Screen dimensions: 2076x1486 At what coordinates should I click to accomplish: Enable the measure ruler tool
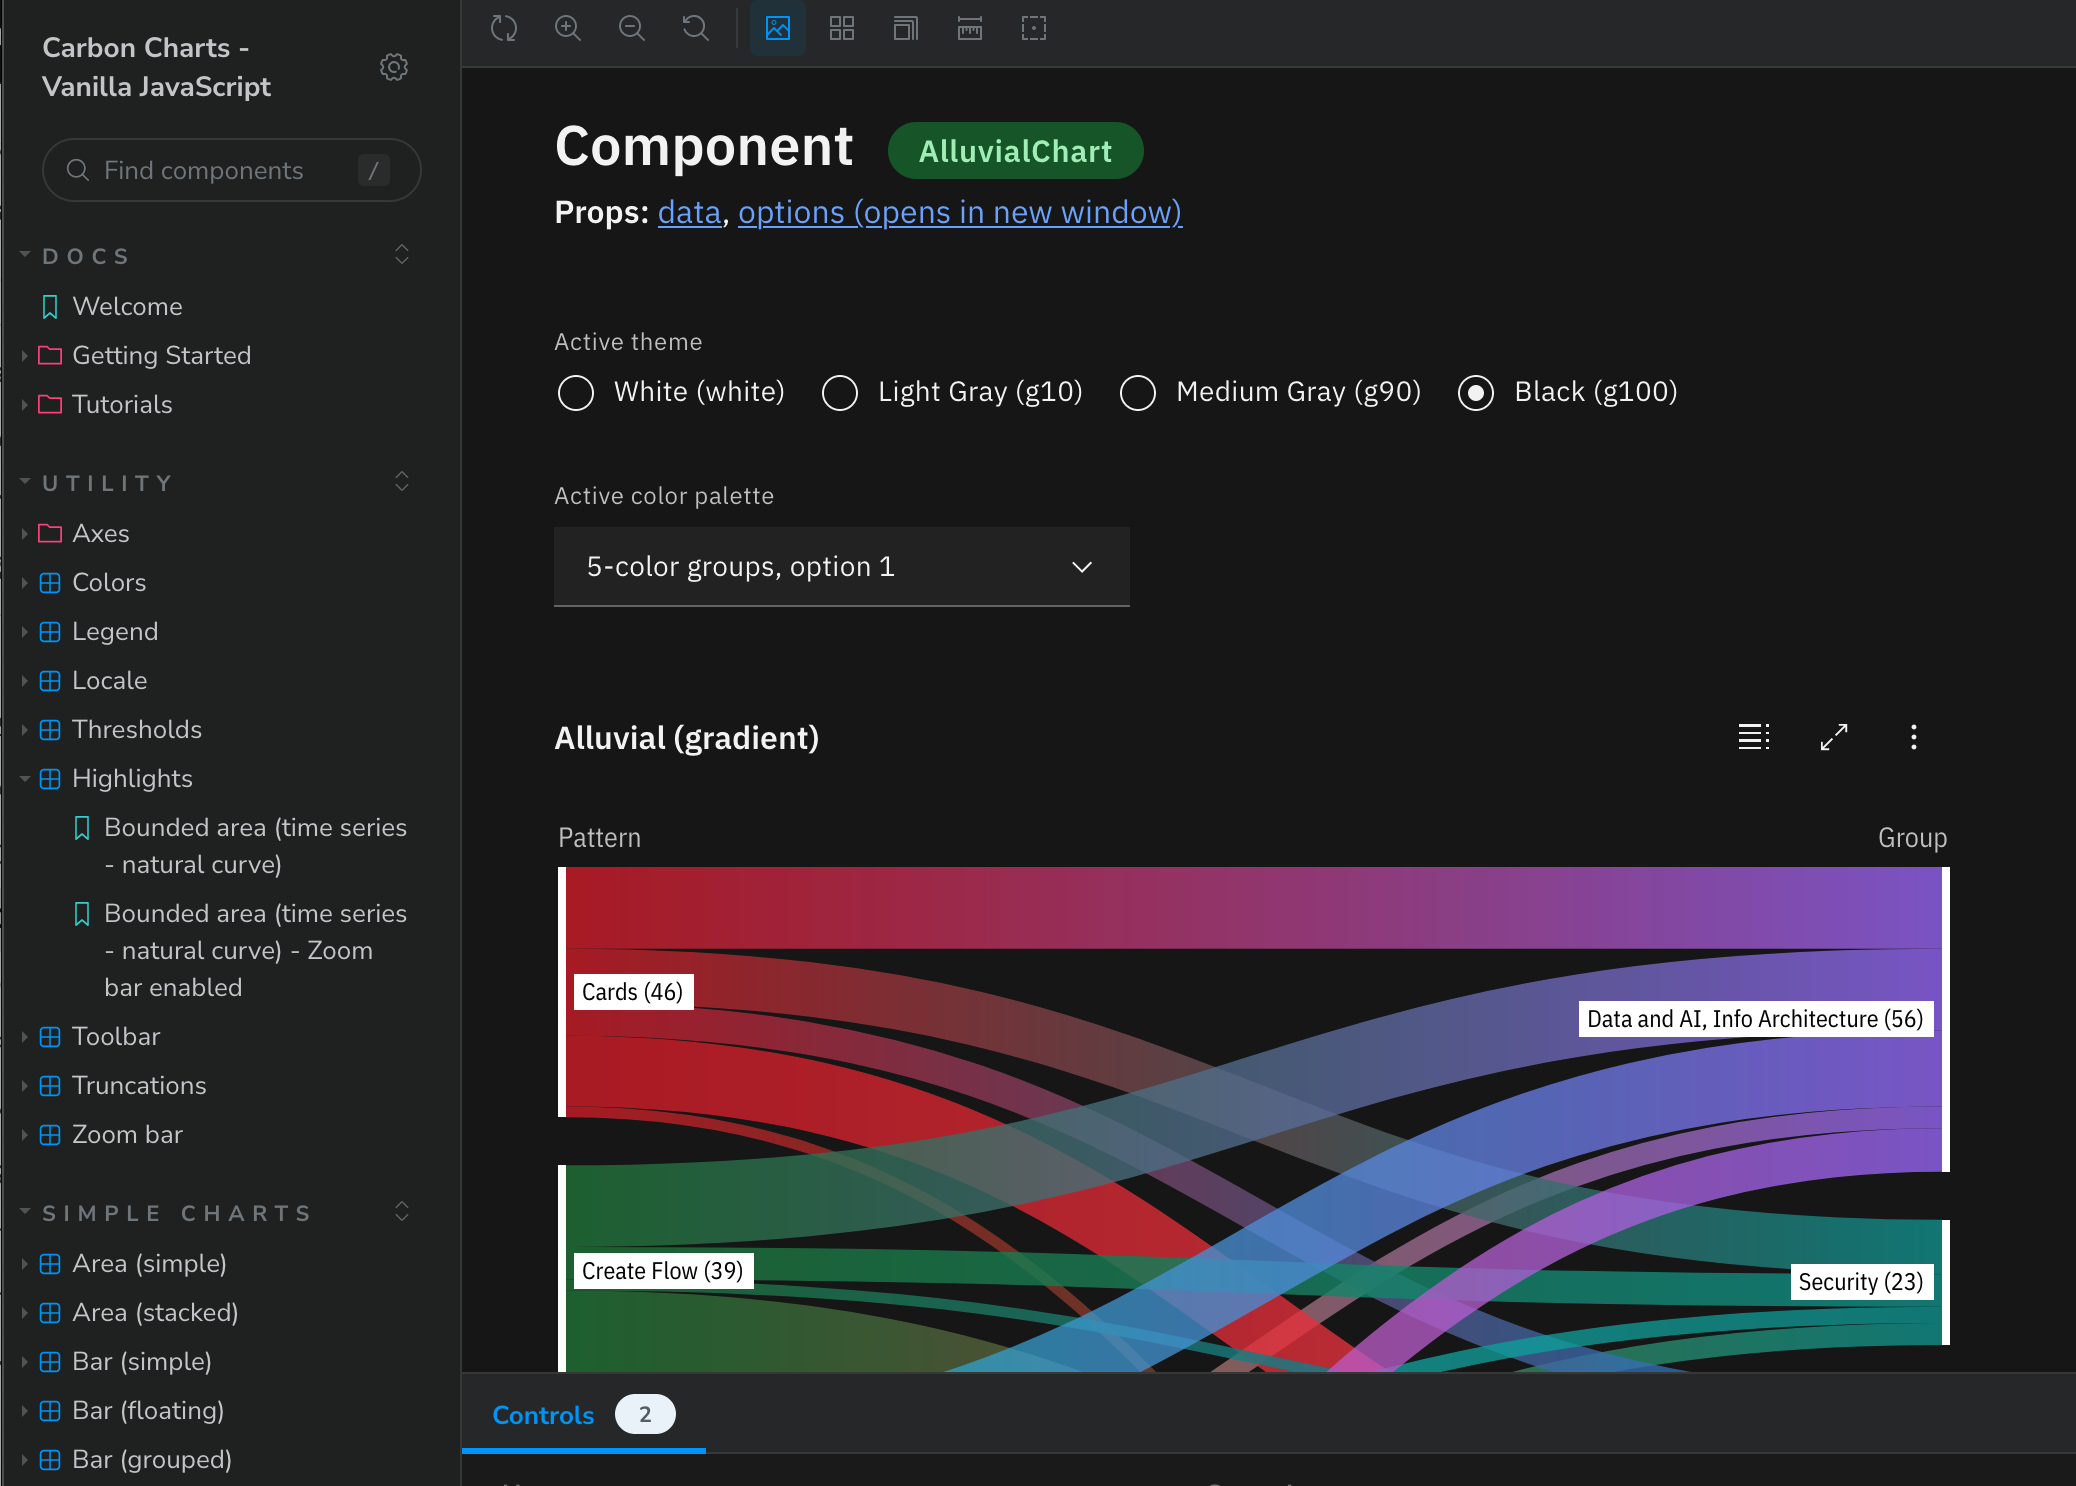pos(970,28)
